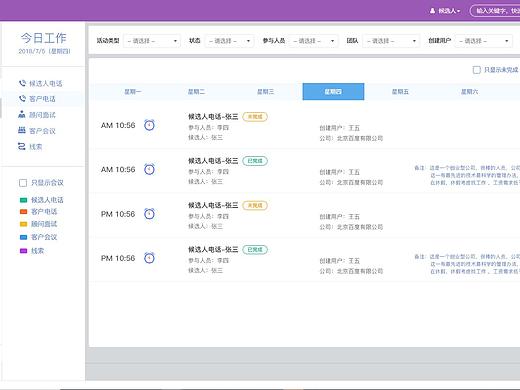
Task: Click alarm clock icon of first AM 10:56 row
Action: tap(149, 125)
